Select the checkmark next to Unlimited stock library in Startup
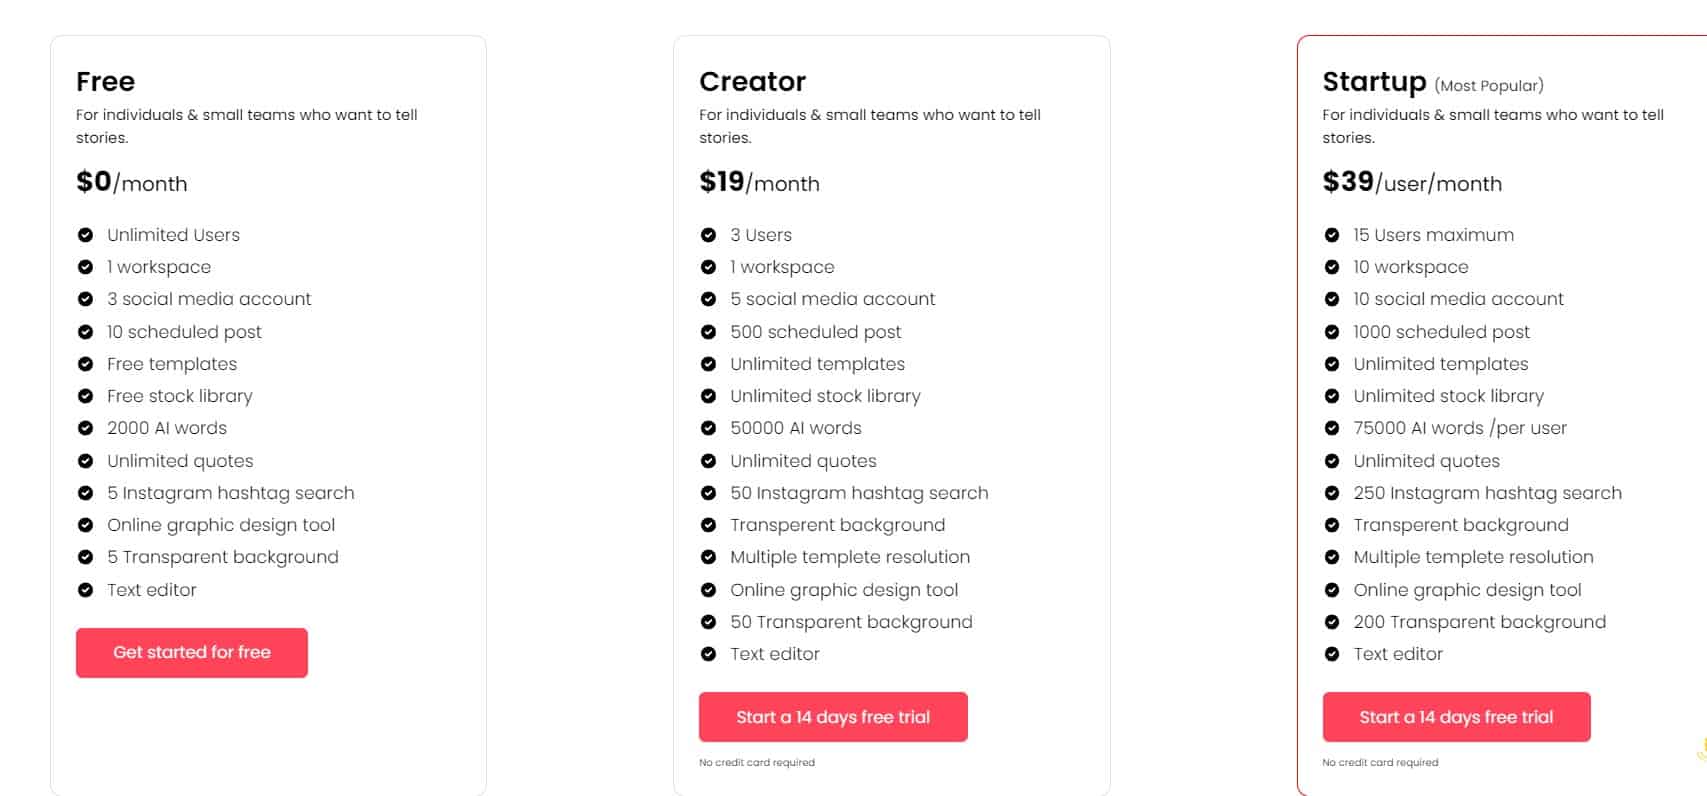The width and height of the screenshot is (1707, 796). (x=1333, y=396)
